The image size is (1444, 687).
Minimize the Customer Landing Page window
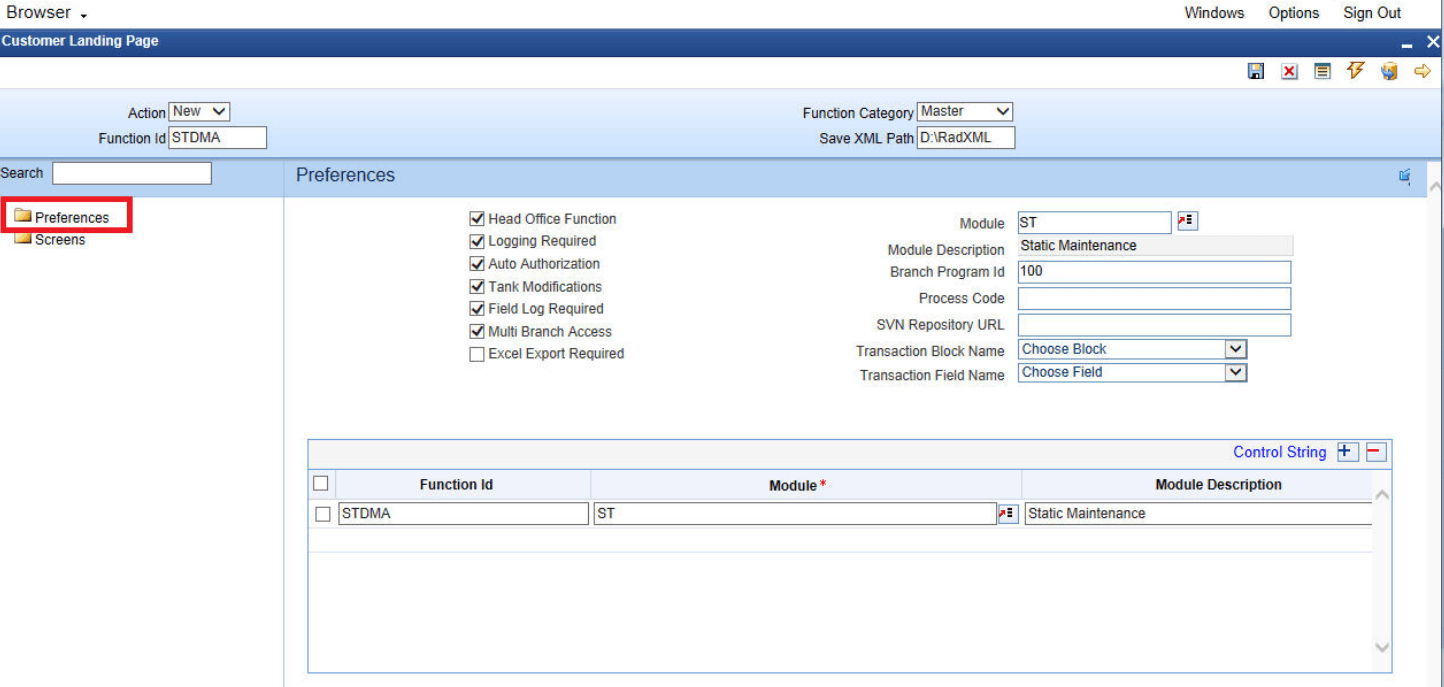coord(1407,44)
